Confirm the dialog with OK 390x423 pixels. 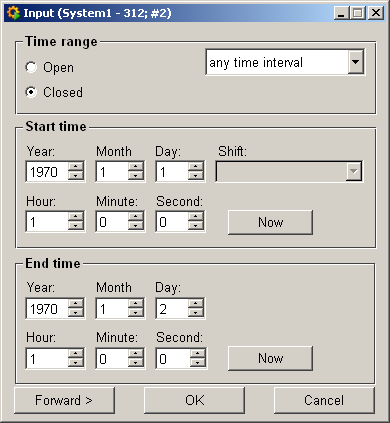pos(194,400)
